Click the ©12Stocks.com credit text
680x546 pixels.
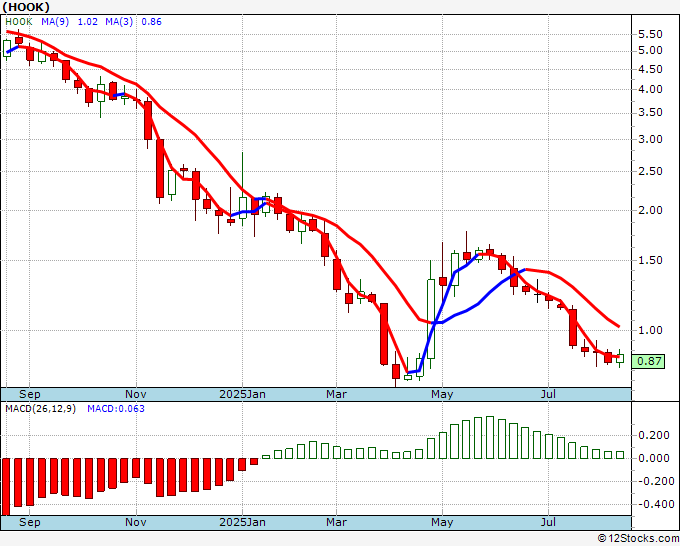(638, 538)
